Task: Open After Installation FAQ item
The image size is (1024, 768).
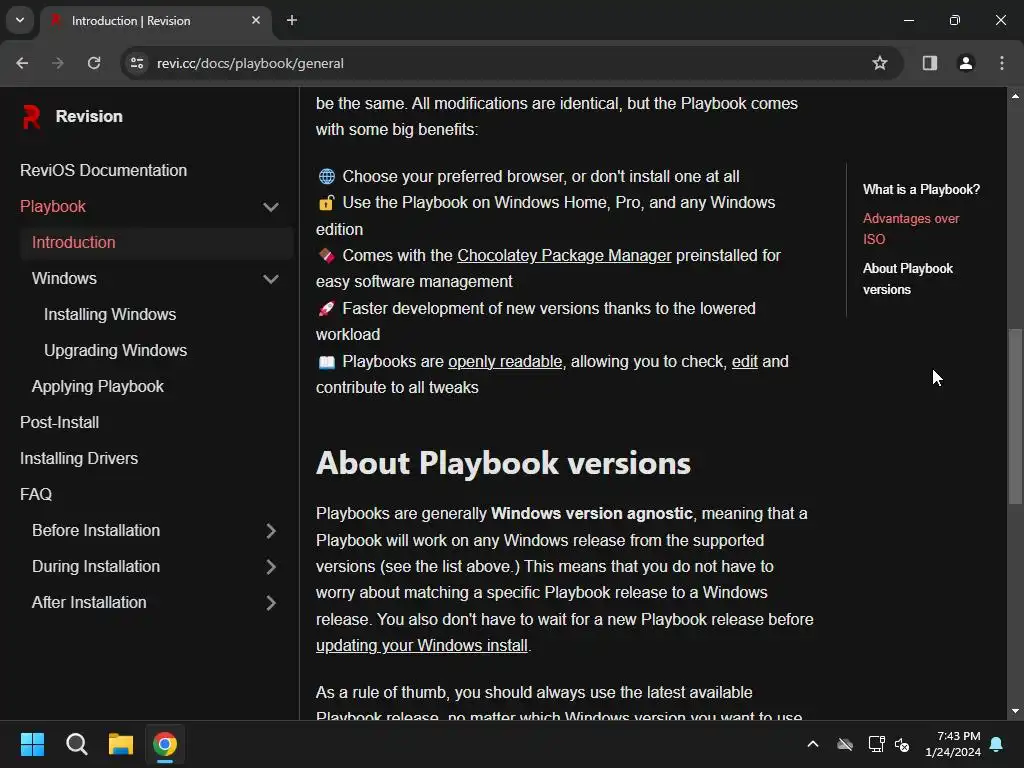Action: (x=89, y=602)
